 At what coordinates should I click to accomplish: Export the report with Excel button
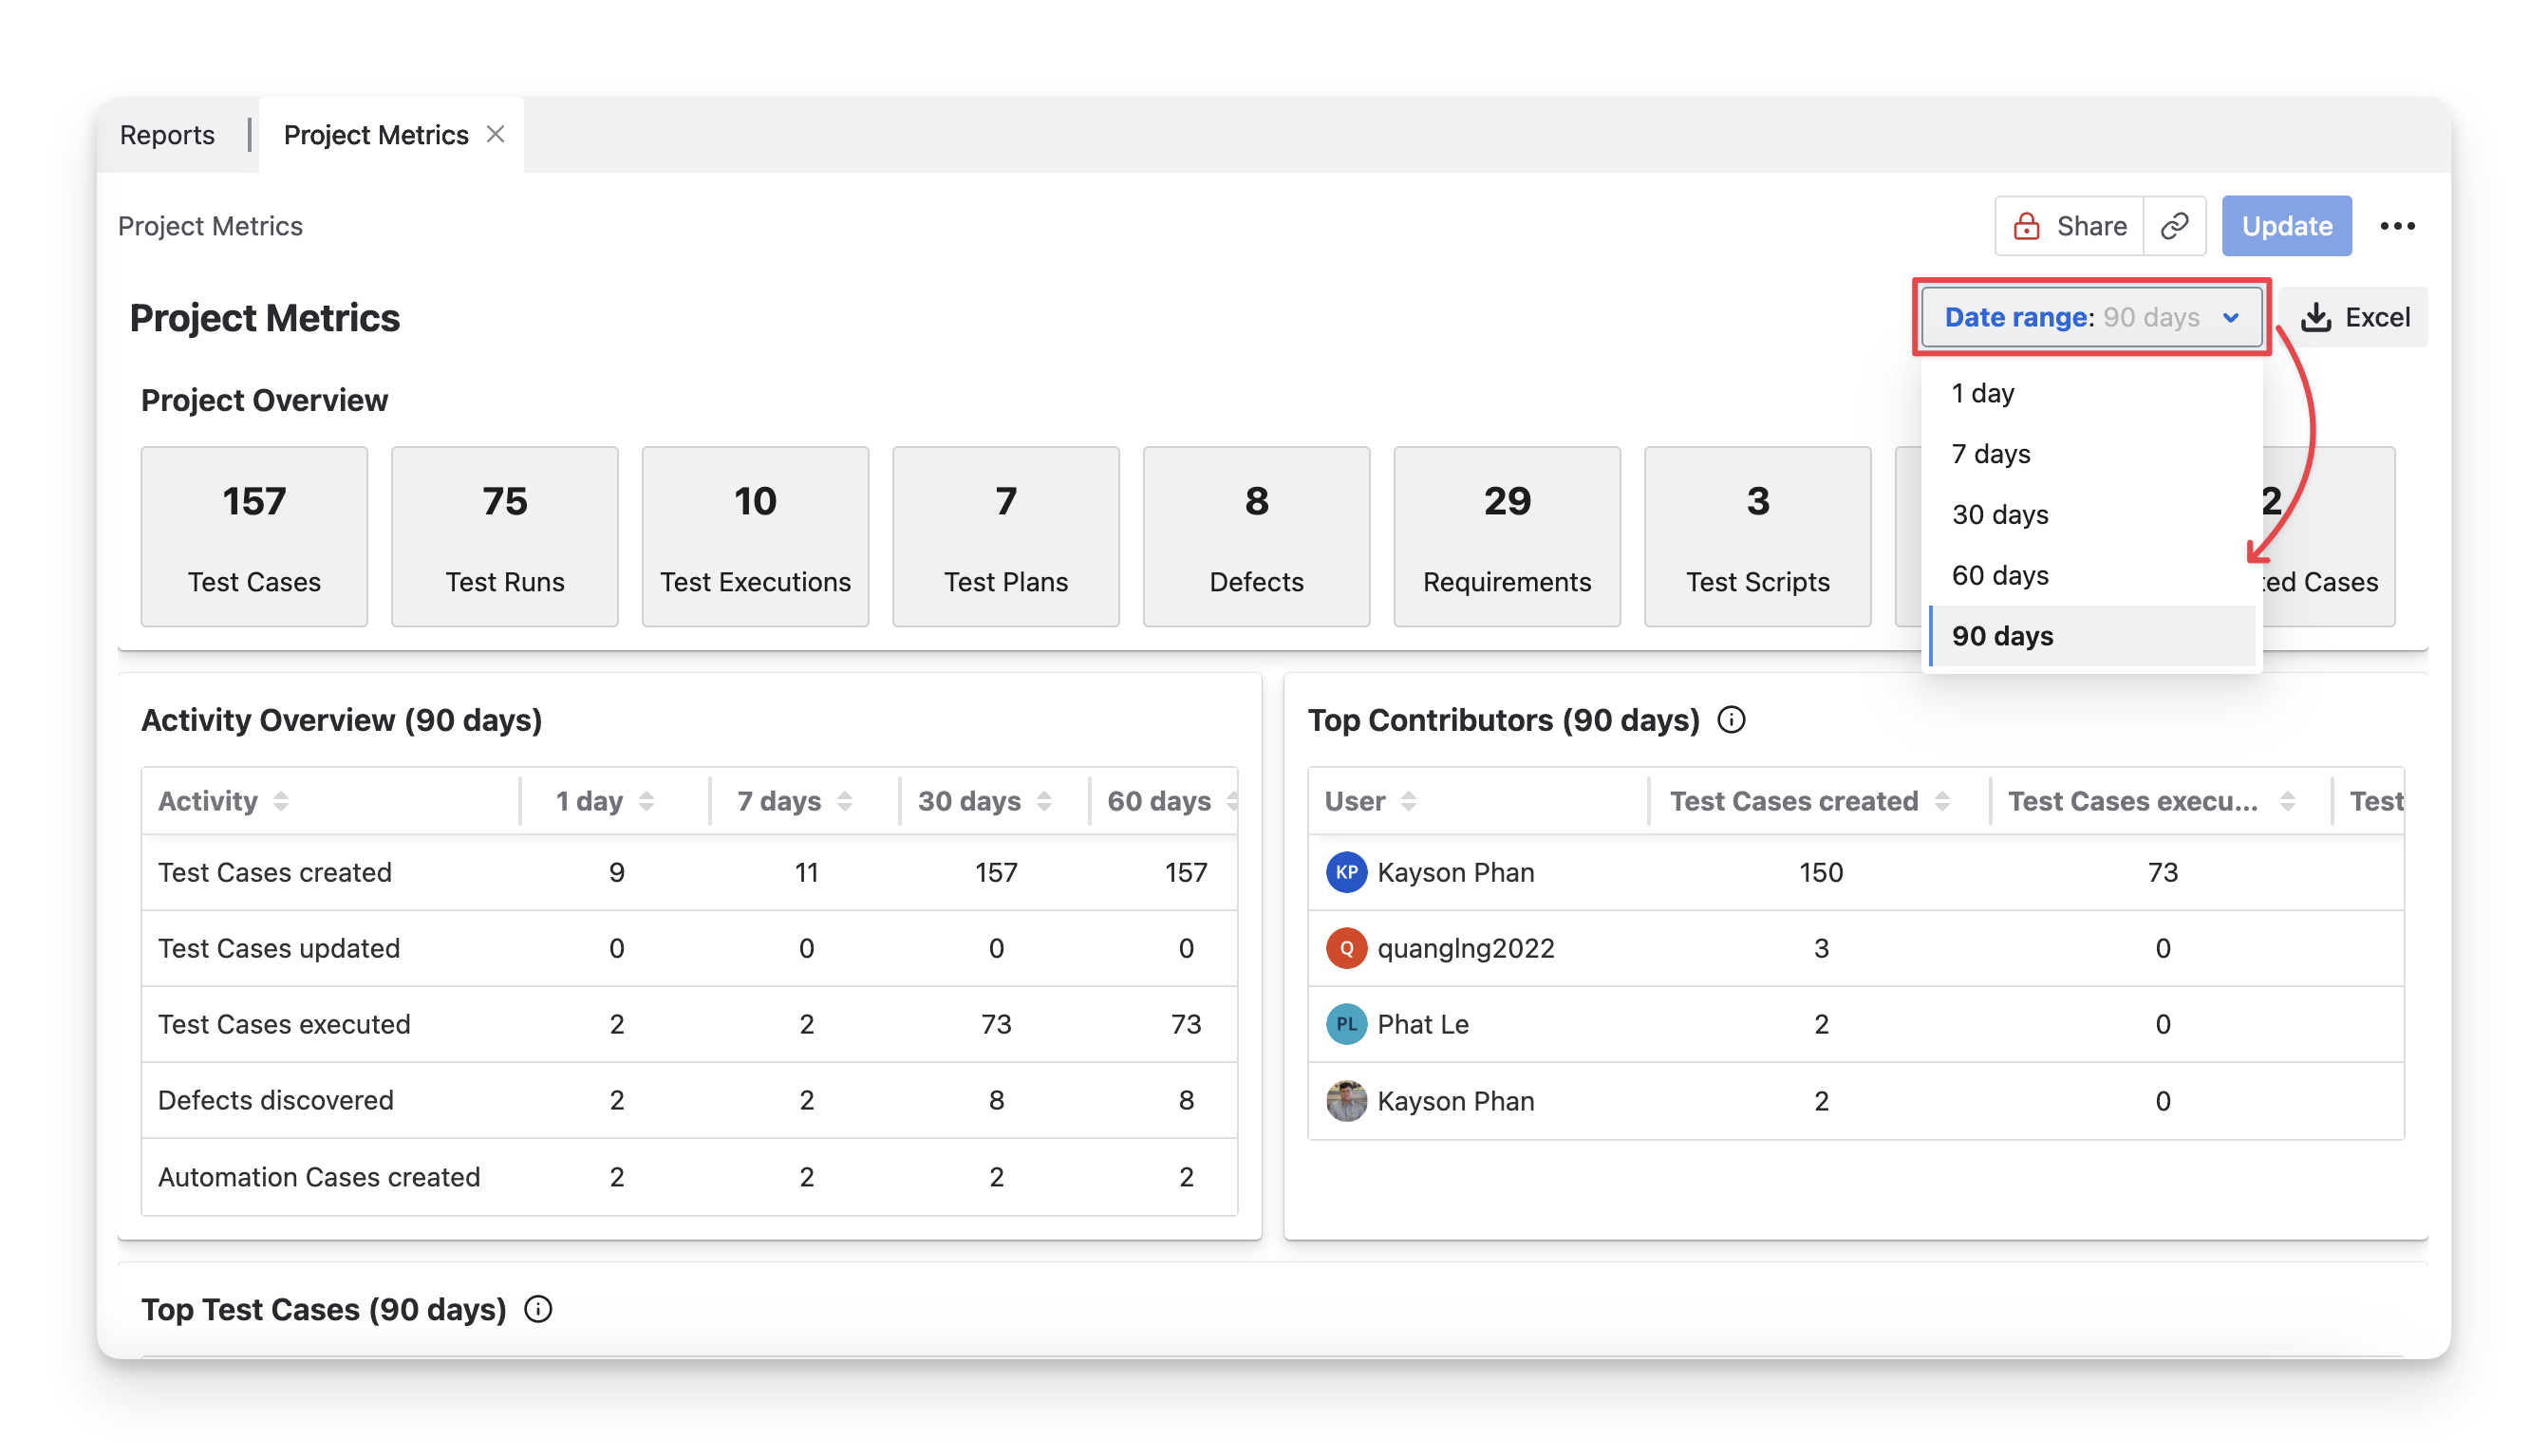[x=2355, y=317]
